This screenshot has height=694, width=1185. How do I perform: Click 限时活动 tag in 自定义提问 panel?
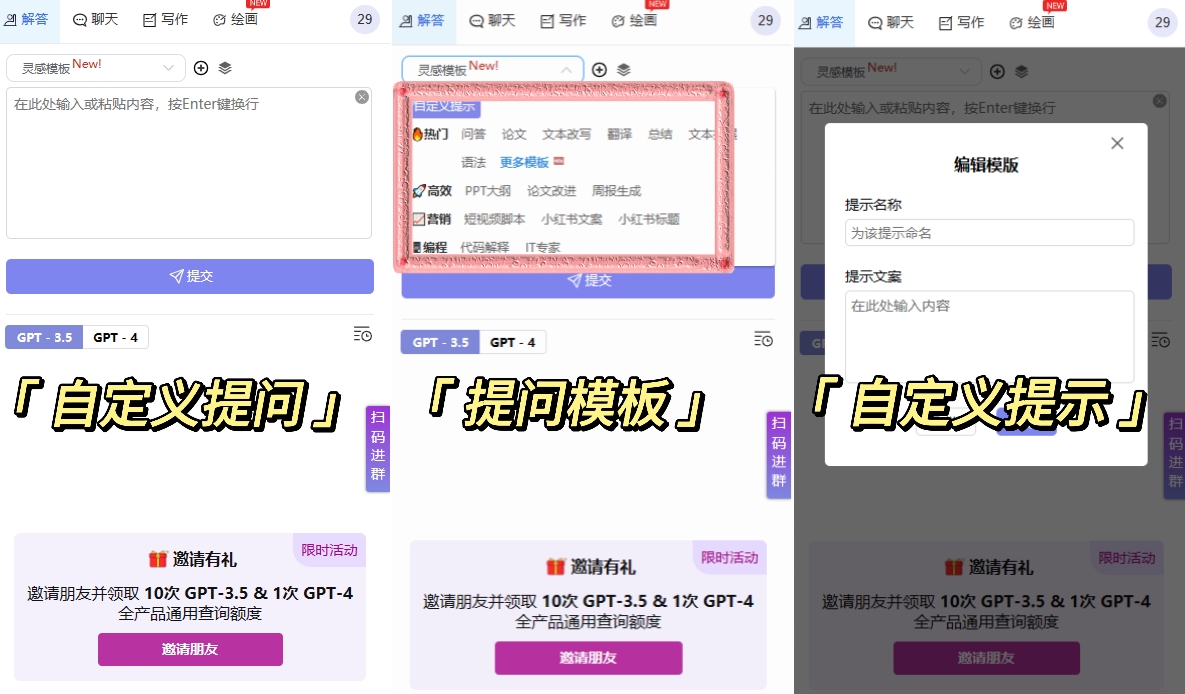tap(330, 550)
